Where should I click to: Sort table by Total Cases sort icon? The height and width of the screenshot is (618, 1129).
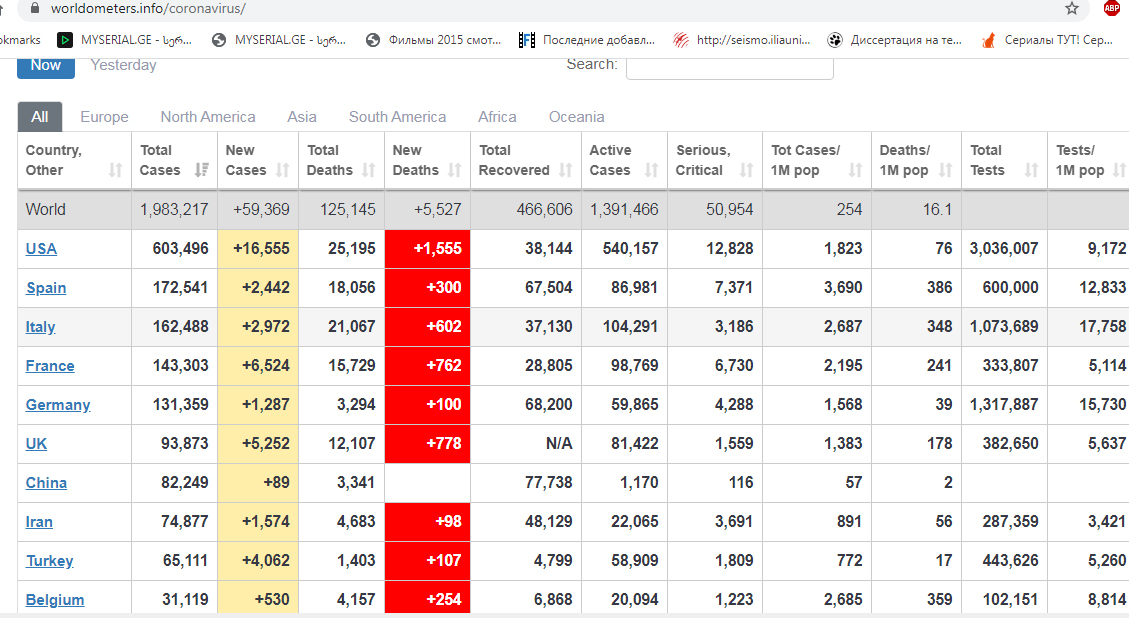click(203, 171)
